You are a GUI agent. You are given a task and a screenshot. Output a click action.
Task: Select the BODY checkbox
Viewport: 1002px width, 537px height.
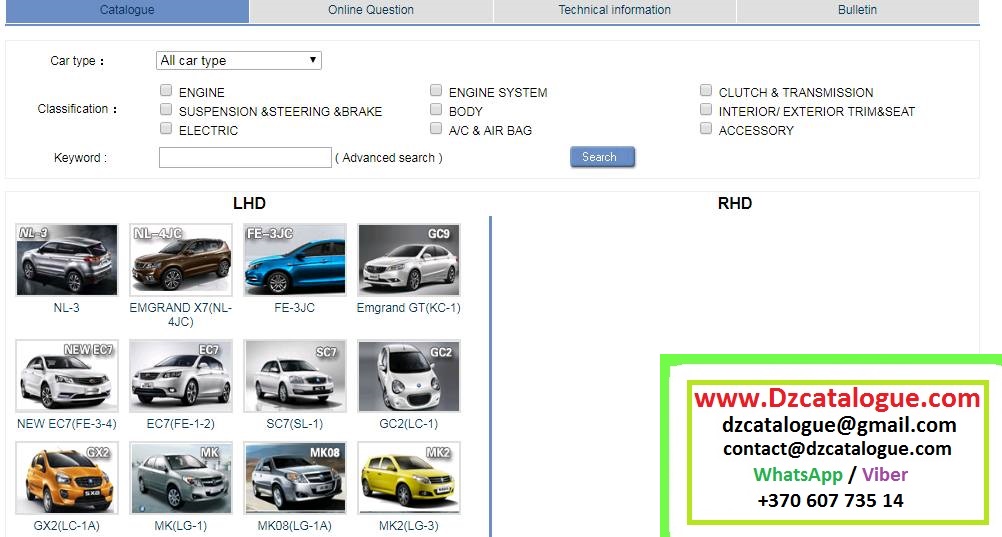point(436,109)
